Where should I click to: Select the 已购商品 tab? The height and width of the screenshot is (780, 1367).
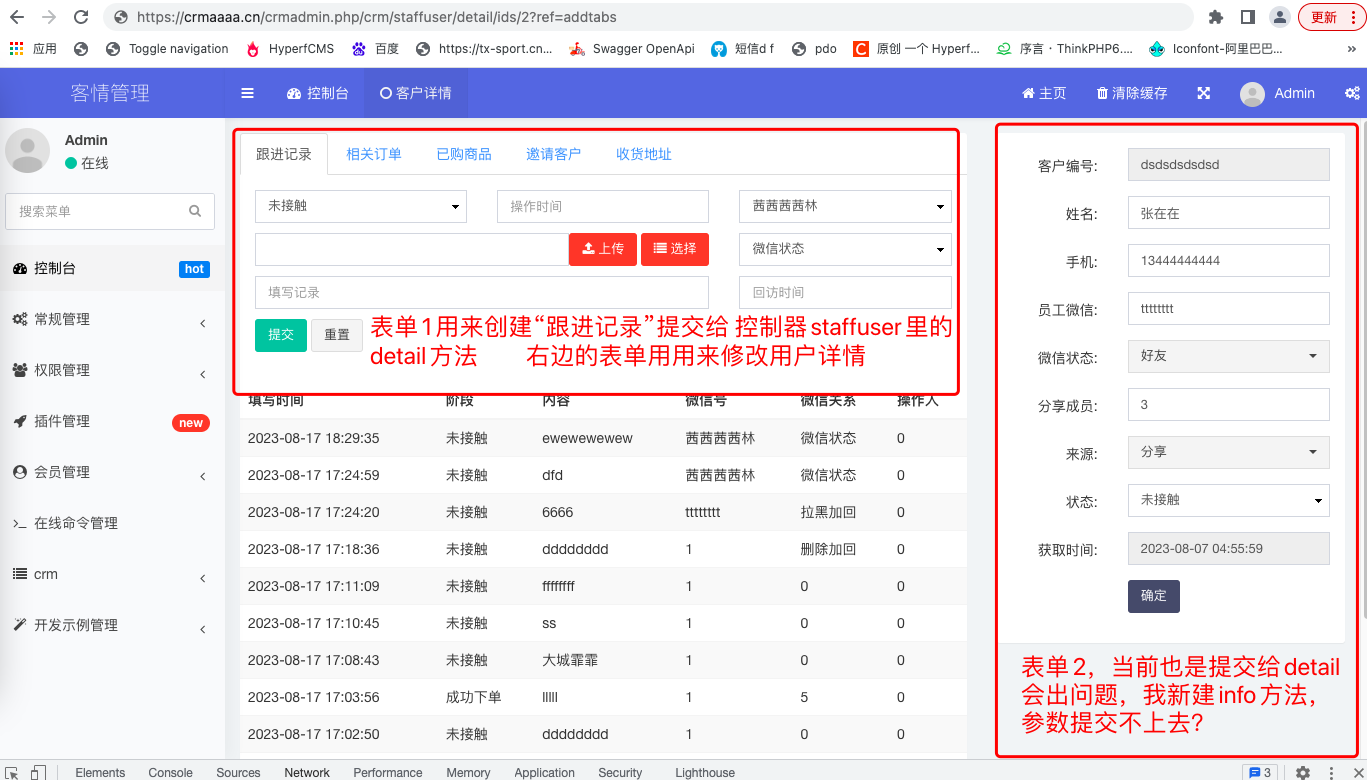464,154
